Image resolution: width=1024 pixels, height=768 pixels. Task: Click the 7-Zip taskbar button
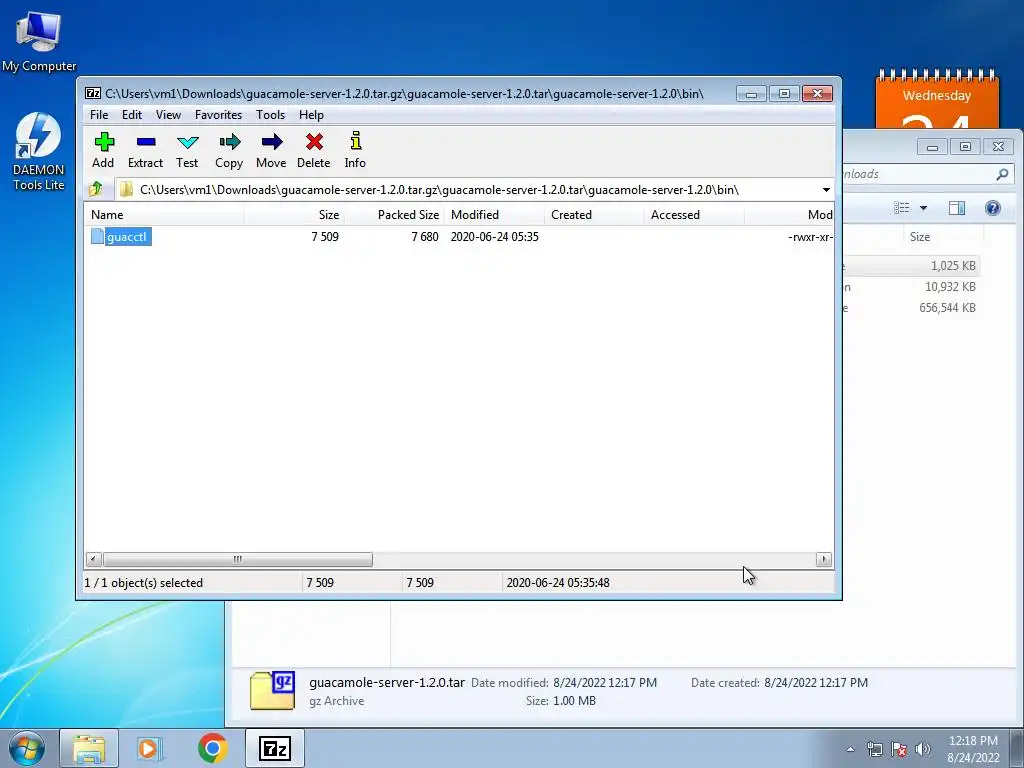(x=274, y=748)
